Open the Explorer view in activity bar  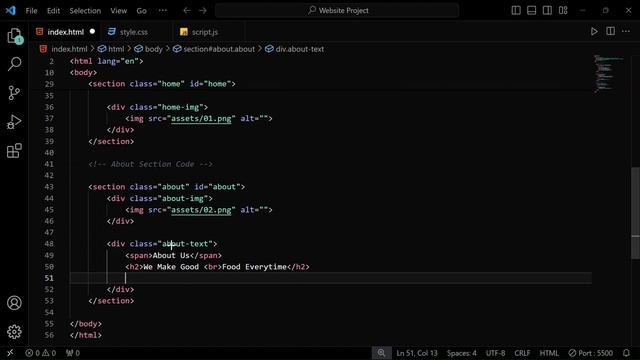coord(14,36)
